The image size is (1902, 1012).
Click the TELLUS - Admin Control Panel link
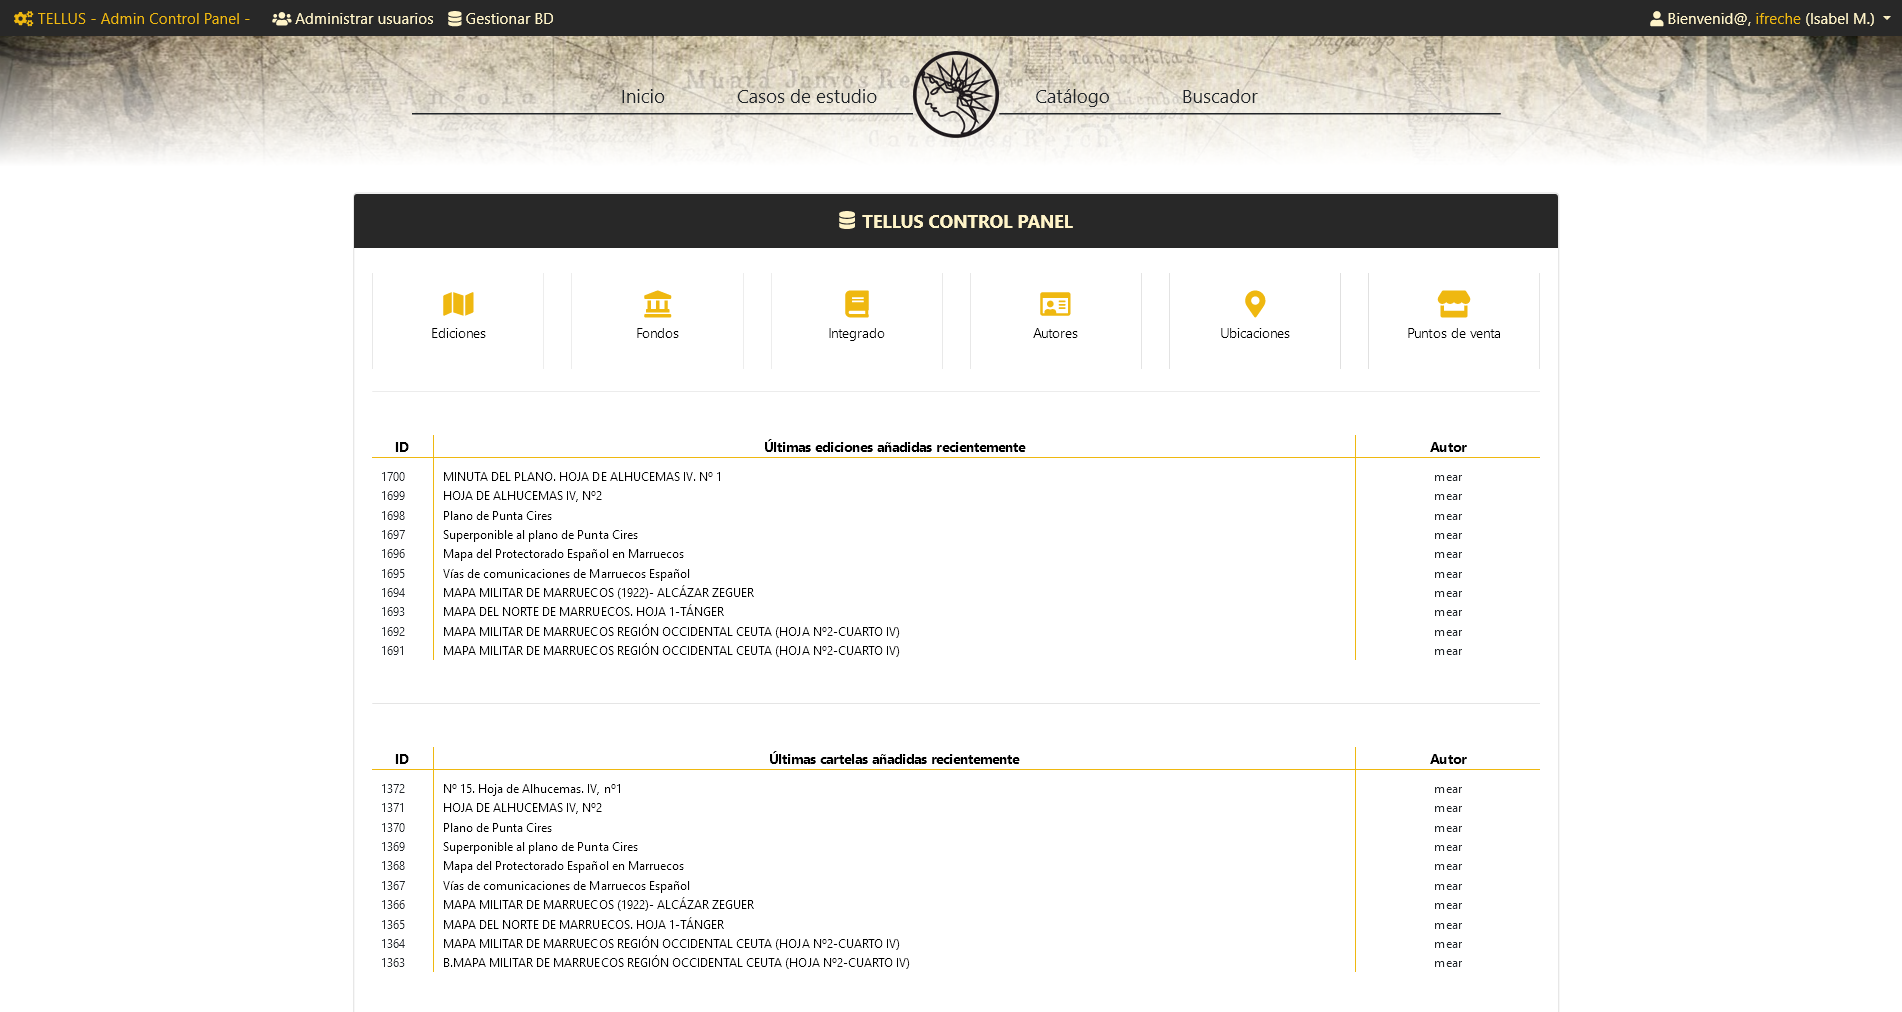pos(141,18)
